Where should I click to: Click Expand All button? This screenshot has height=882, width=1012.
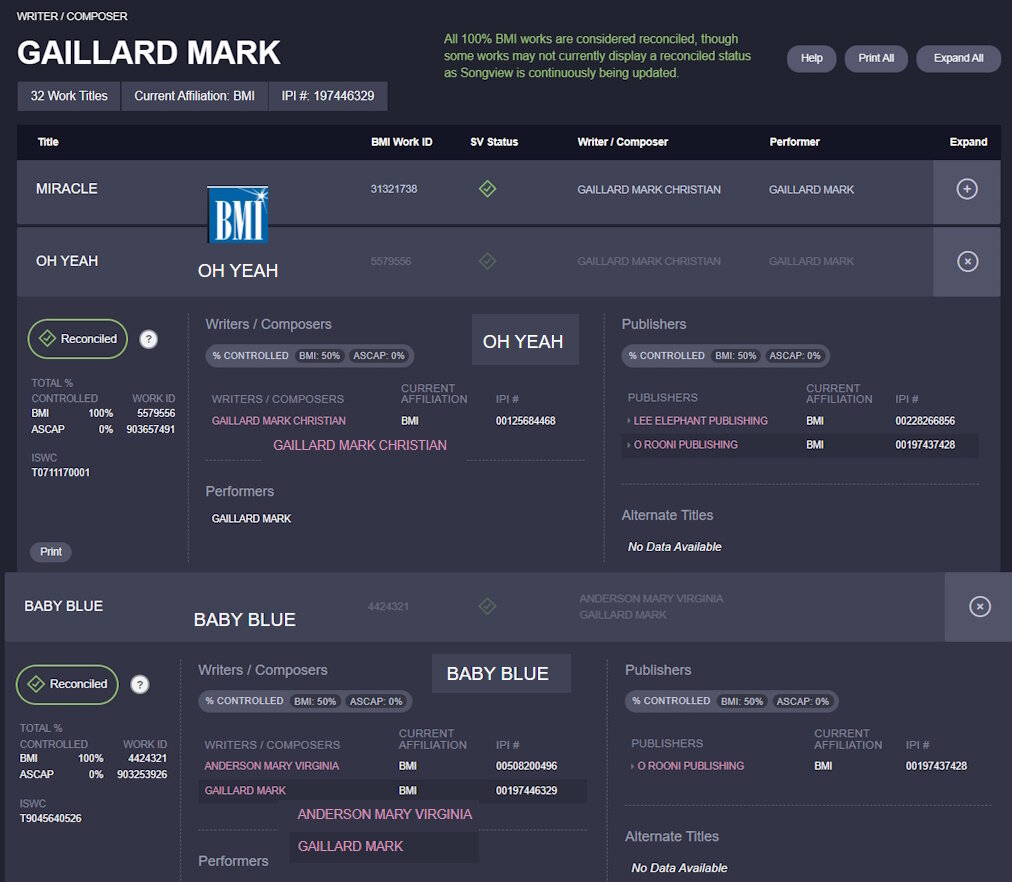pyautogui.click(x=958, y=58)
